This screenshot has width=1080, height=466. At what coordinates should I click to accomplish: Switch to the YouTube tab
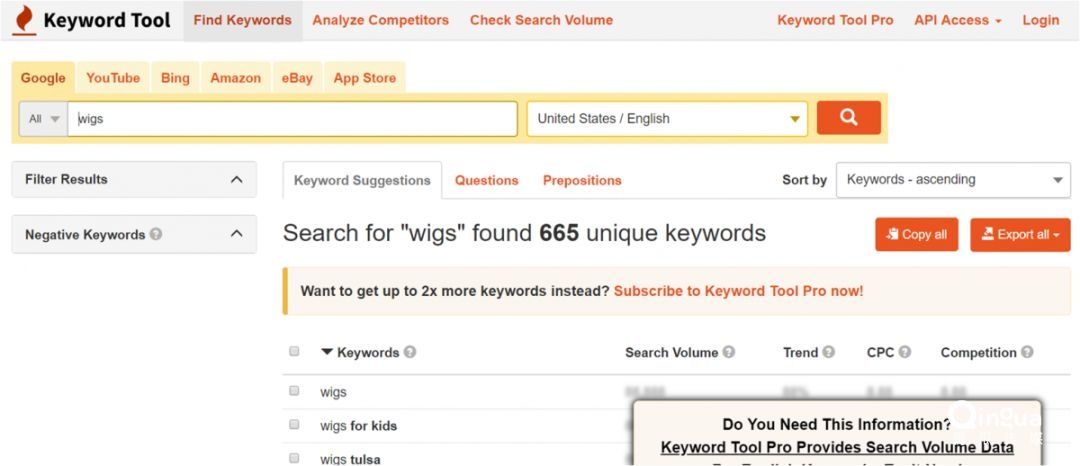pyautogui.click(x=113, y=78)
